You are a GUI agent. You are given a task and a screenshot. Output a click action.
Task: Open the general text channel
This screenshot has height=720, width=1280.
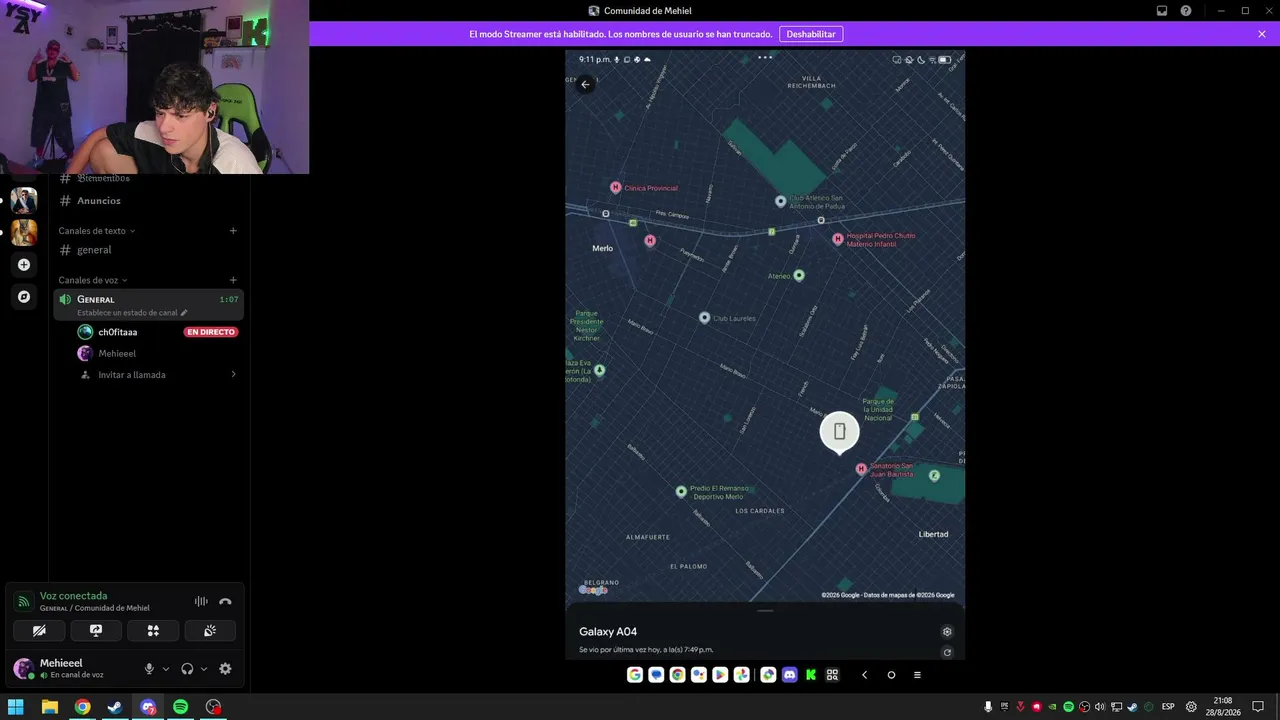click(x=148, y=250)
